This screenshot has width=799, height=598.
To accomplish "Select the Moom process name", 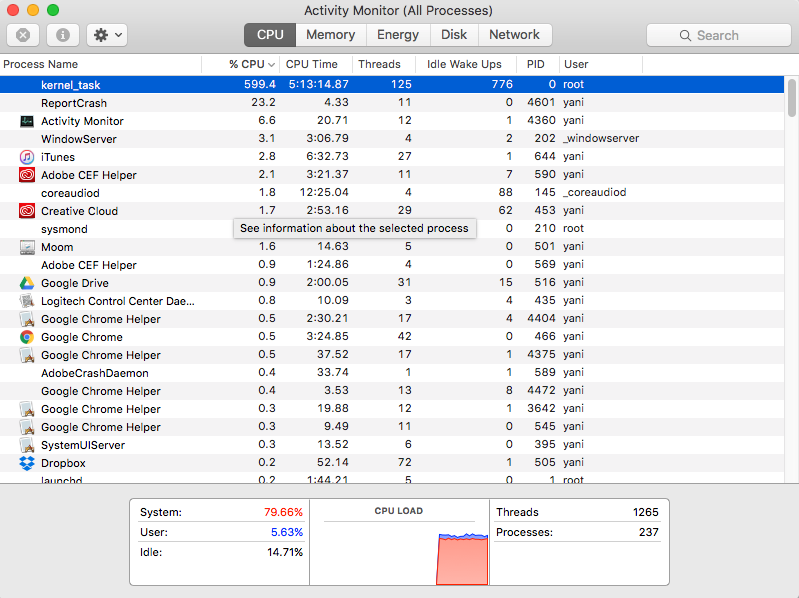I will (x=57, y=247).
